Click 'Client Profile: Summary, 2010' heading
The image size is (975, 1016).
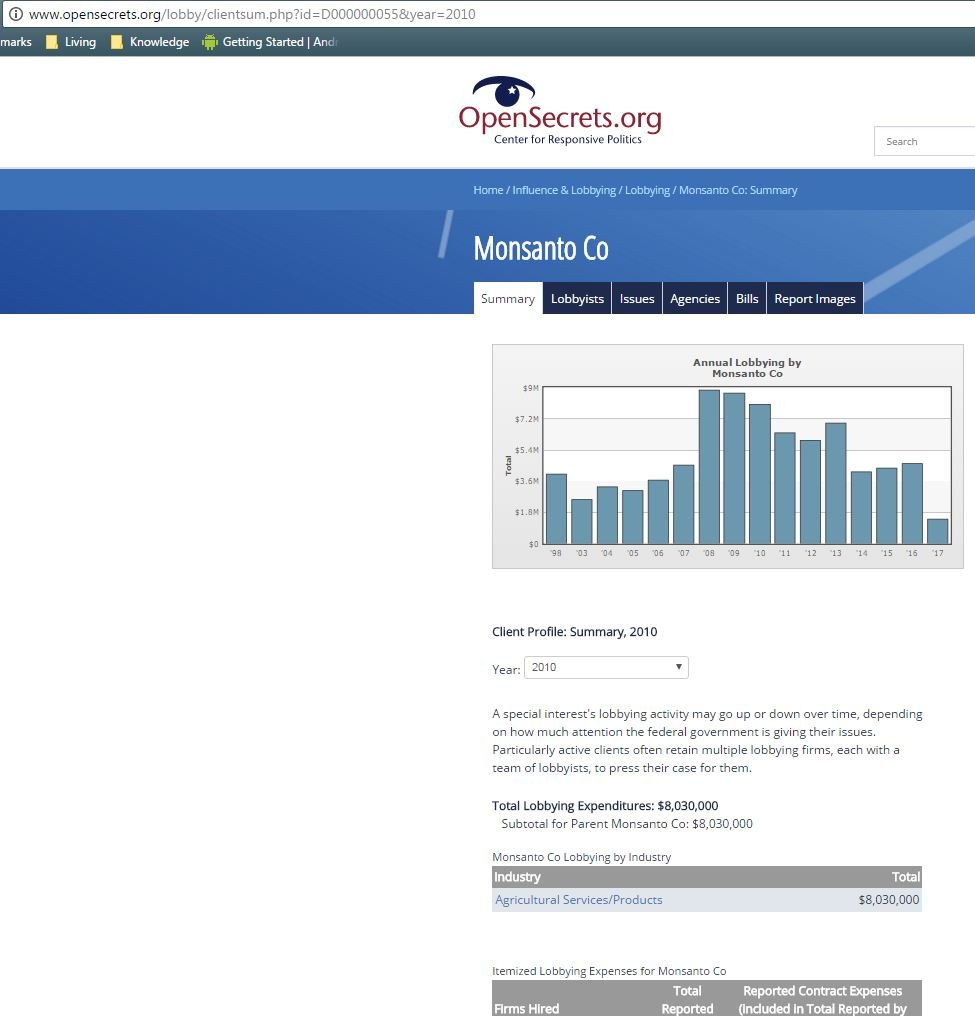pyautogui.click(x=575, y=632)
